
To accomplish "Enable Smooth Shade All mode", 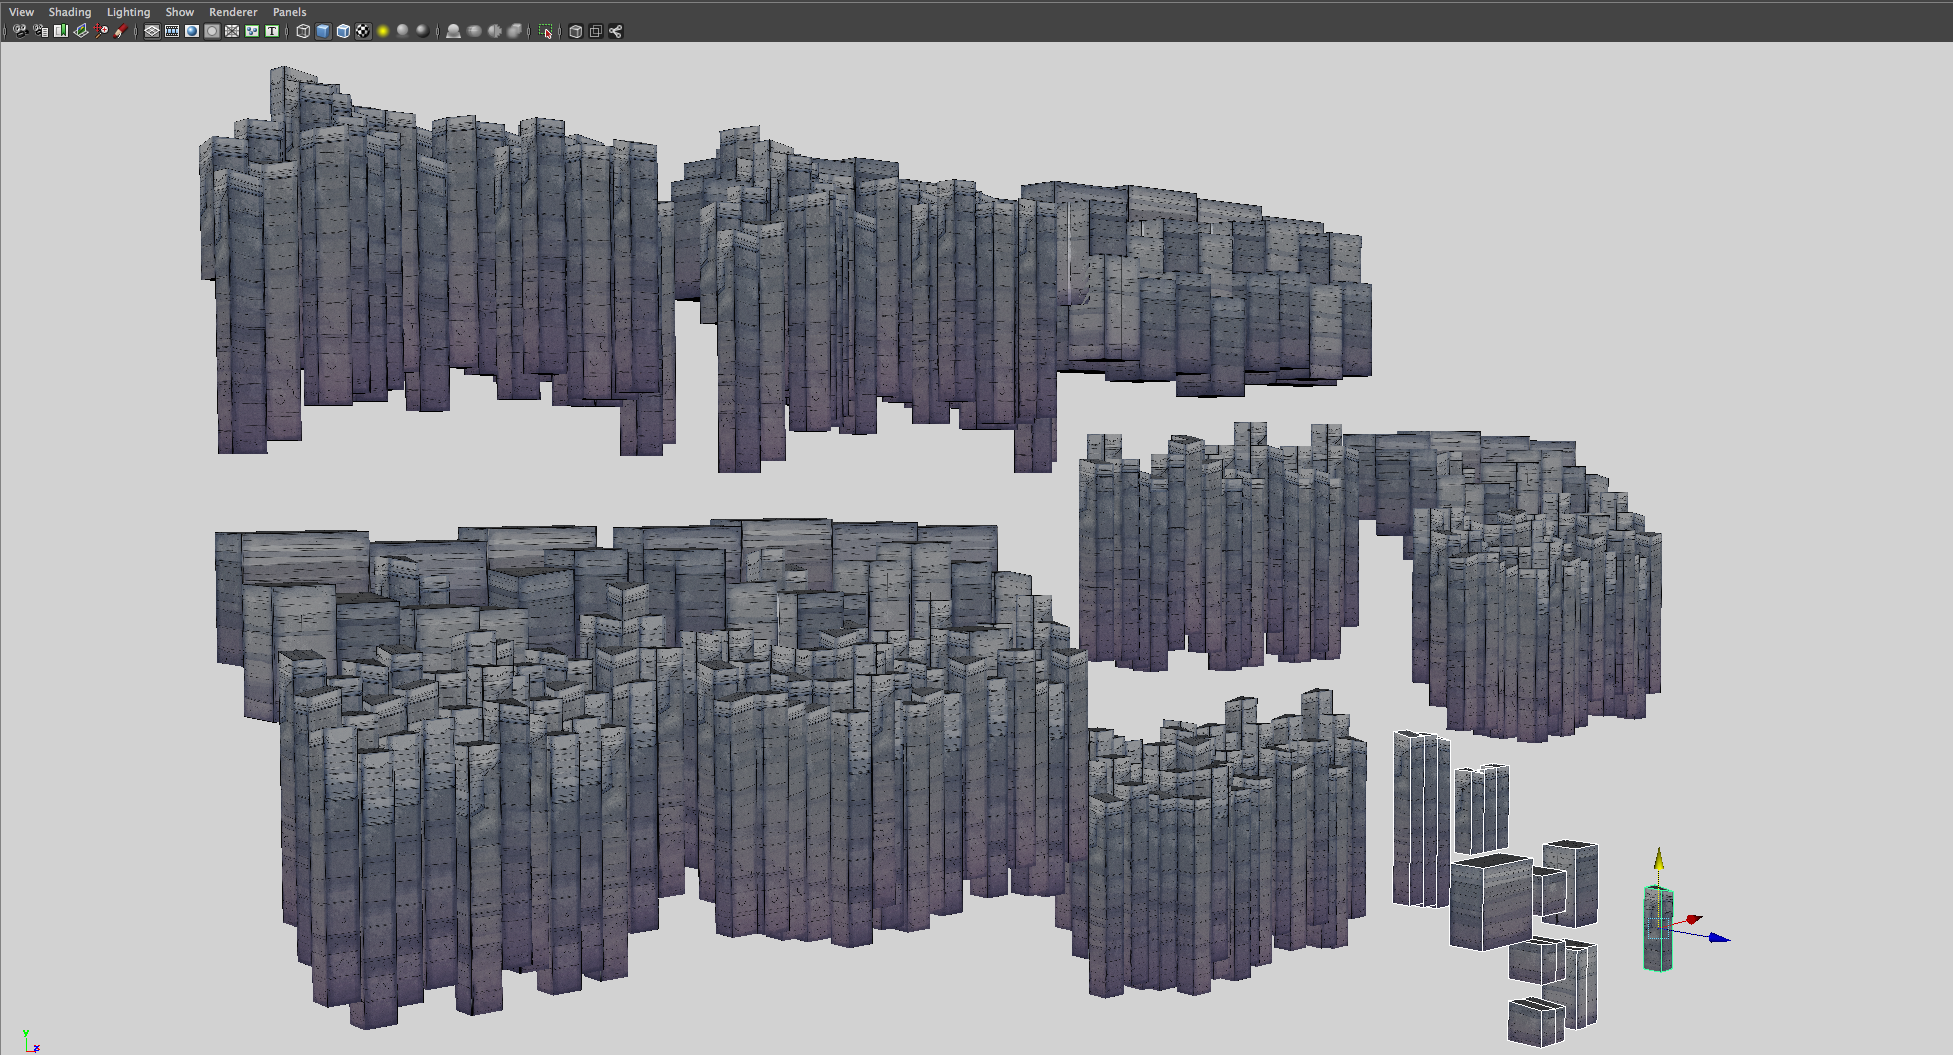I will 323,31.
